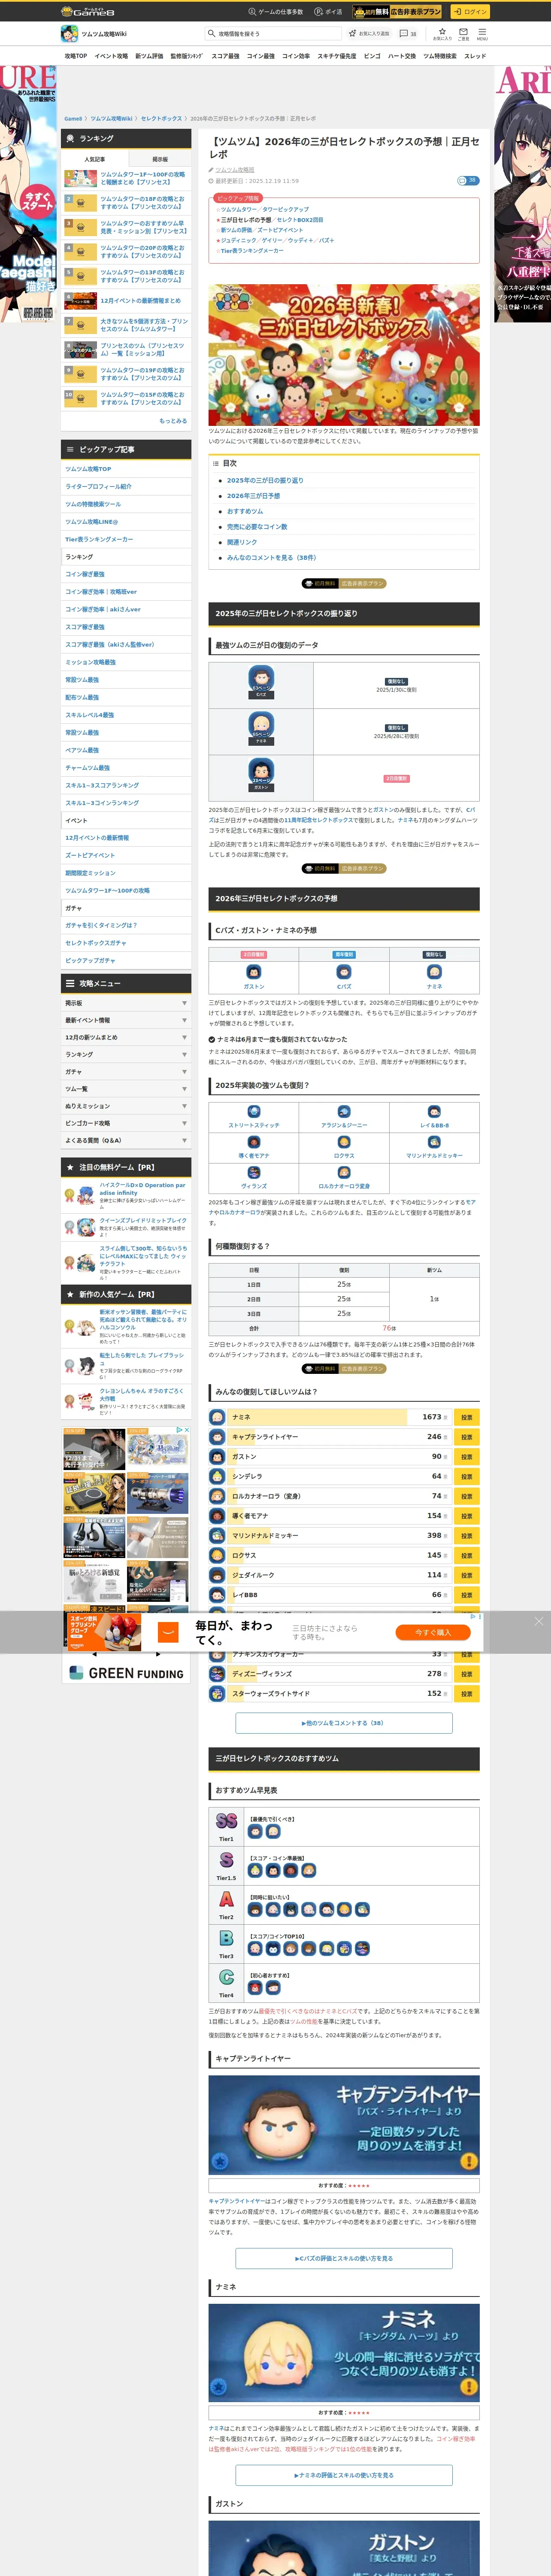This screenshot has width=551, height=2576.
Task: Open コイン稼ぎ最強 in pickup articles
Action: tap(126, 574)
